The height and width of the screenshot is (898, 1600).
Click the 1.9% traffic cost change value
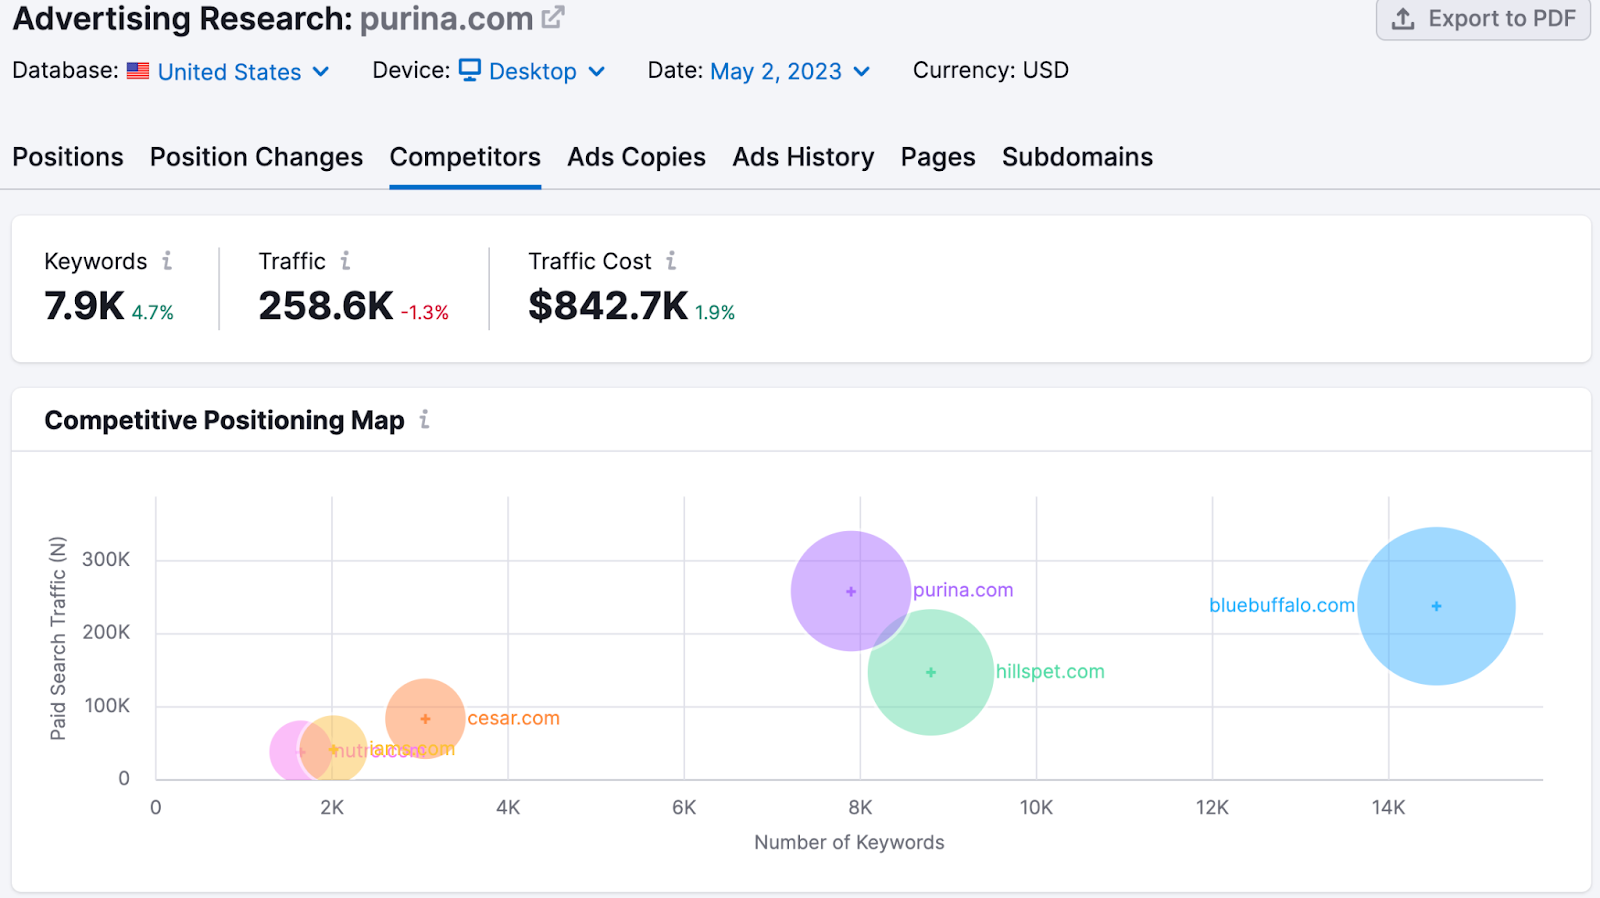coord(715,313)
